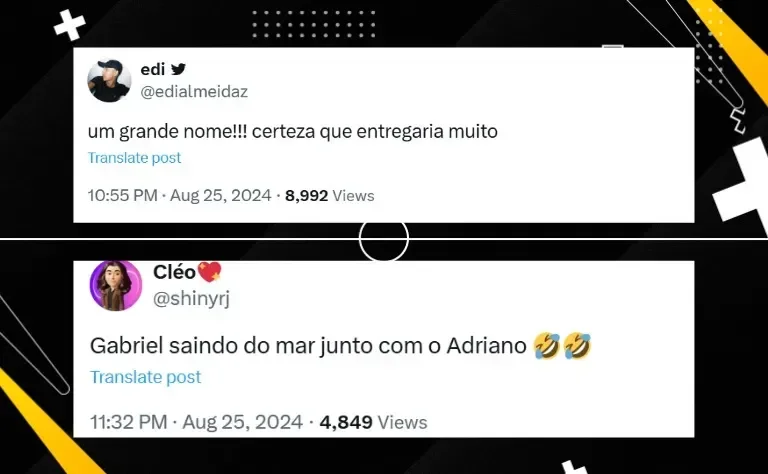Click the second laughing emoji in Cléo's tweet
Screen dimensions: 768x474
(x=577, y=346)
